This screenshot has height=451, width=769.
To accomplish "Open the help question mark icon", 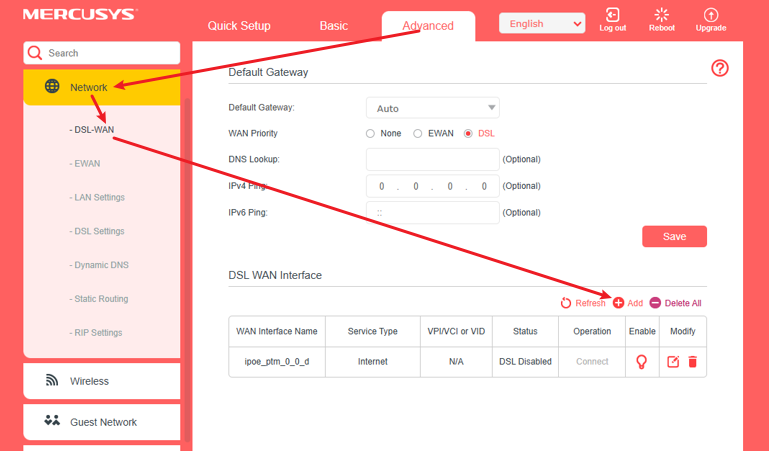I will point(719,68).
